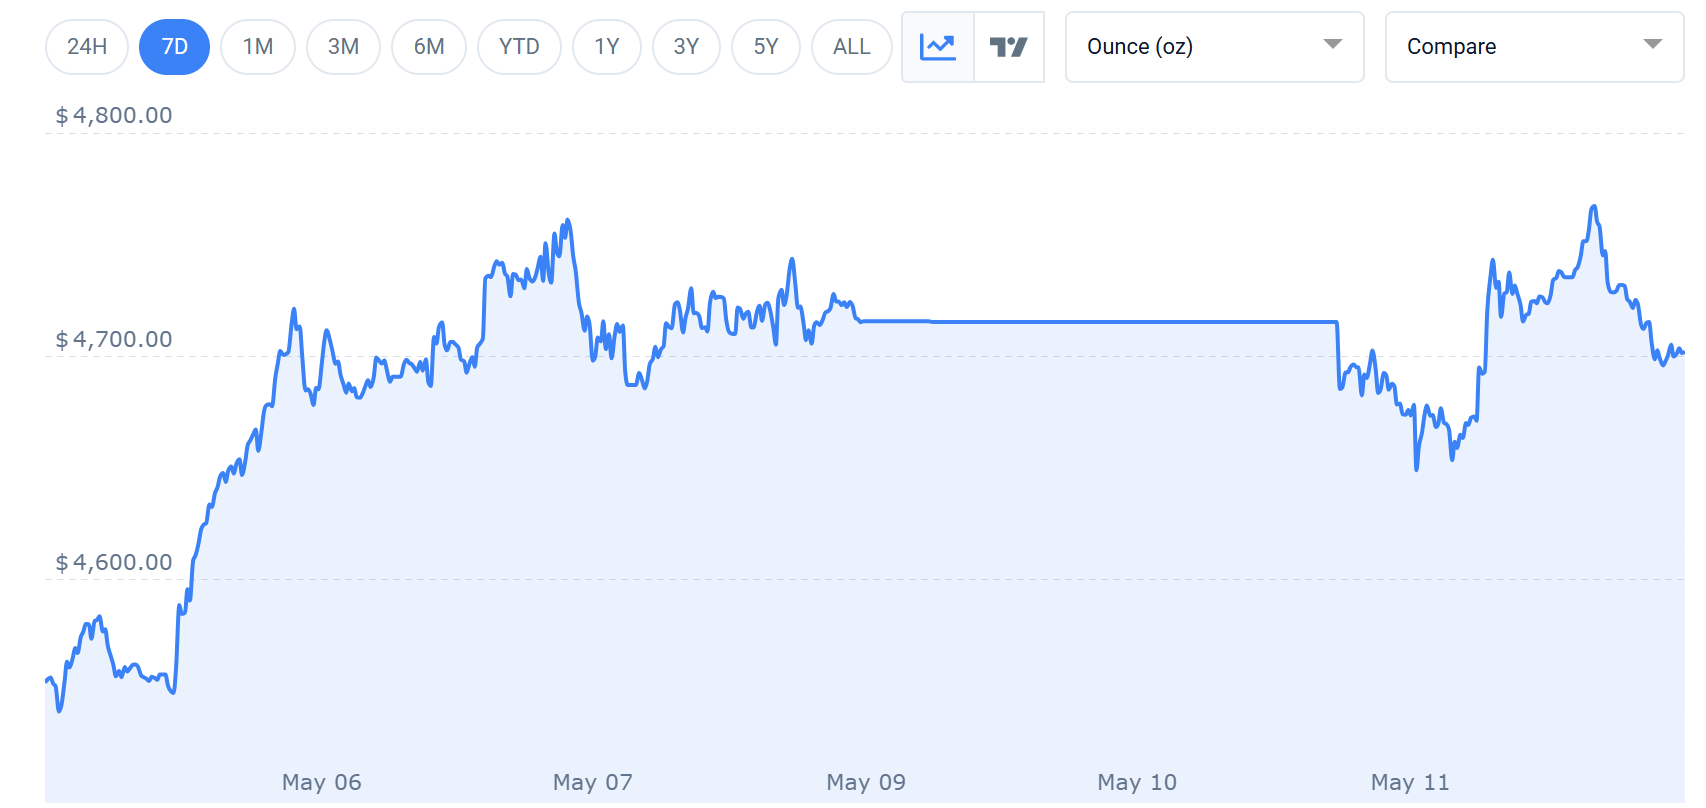Show year-to-date with YTD button
The width and height of the screenshot is (1706, 808).
519,47
